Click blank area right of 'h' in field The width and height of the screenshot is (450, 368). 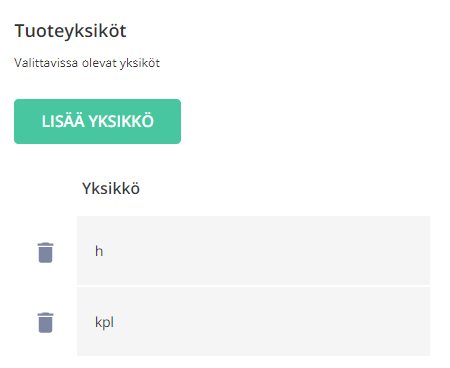click(x=267, y=251)
